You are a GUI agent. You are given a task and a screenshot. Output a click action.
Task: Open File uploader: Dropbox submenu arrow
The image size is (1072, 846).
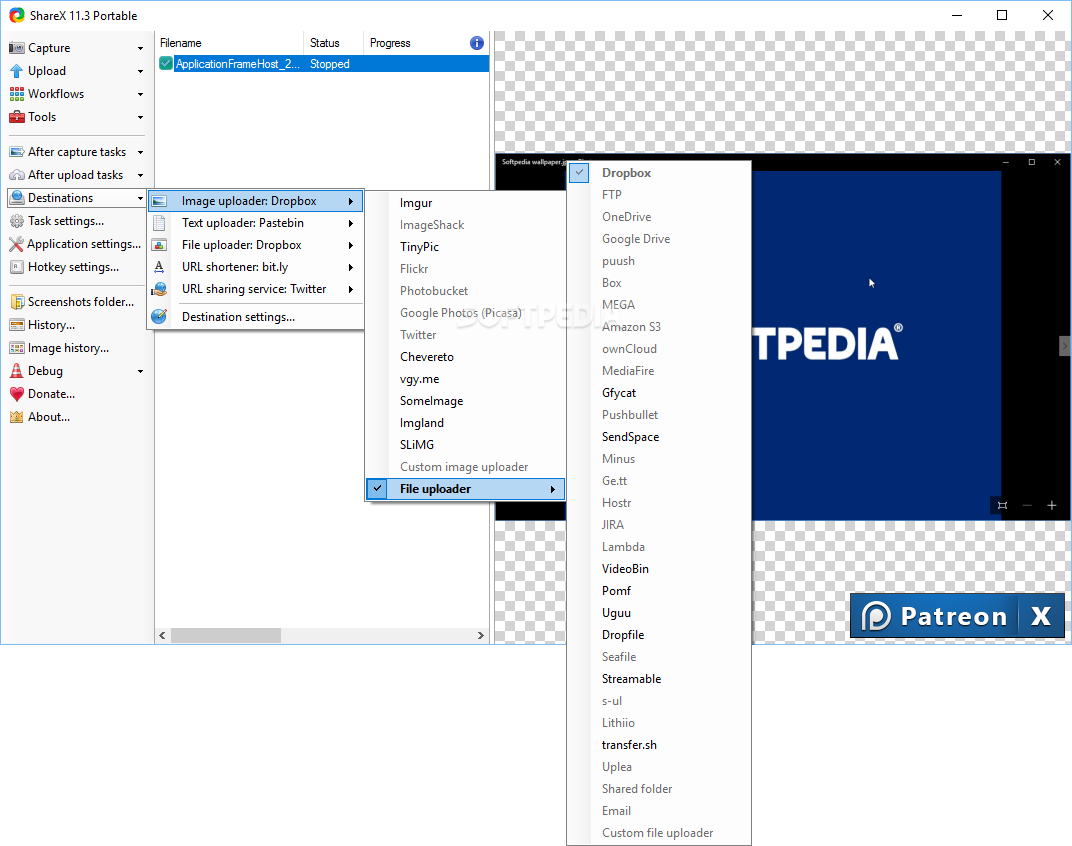coord(351,245)
